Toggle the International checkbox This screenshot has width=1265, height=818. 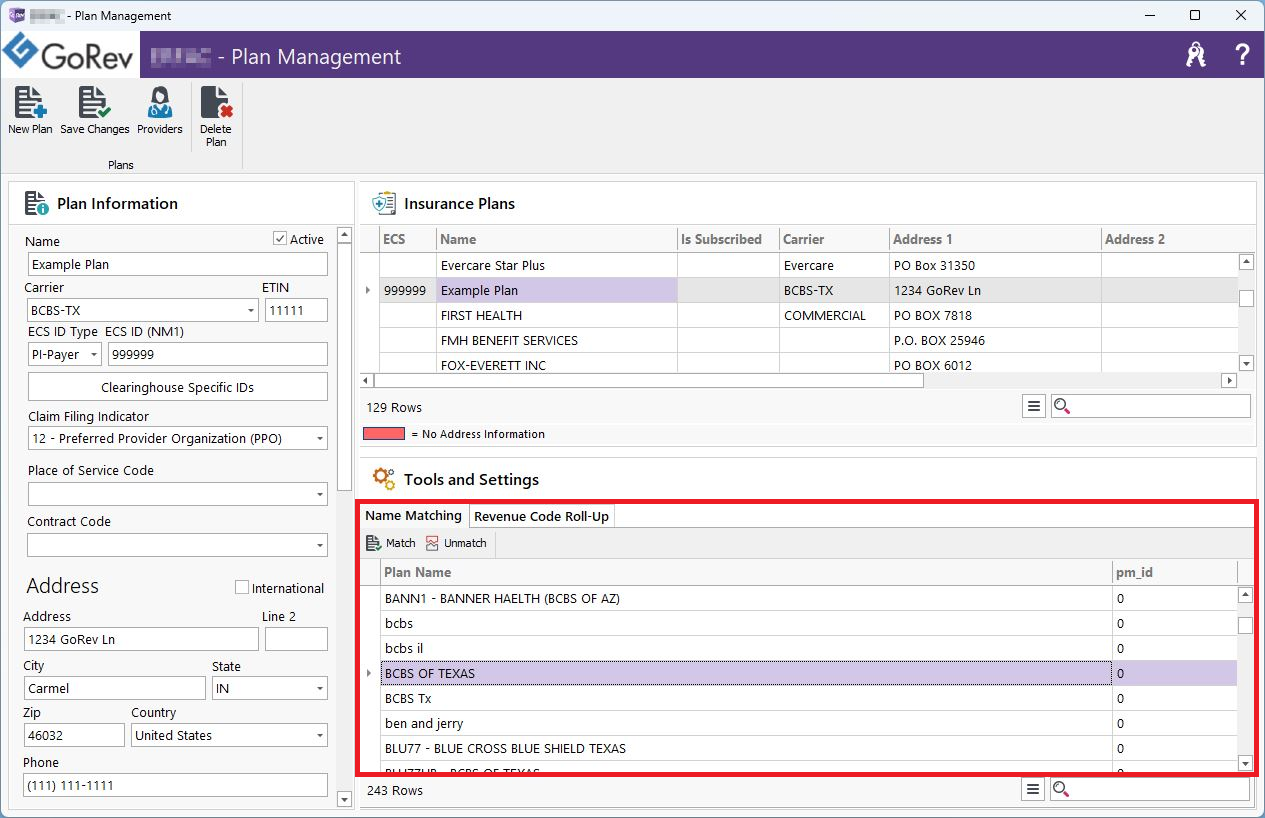241,588
